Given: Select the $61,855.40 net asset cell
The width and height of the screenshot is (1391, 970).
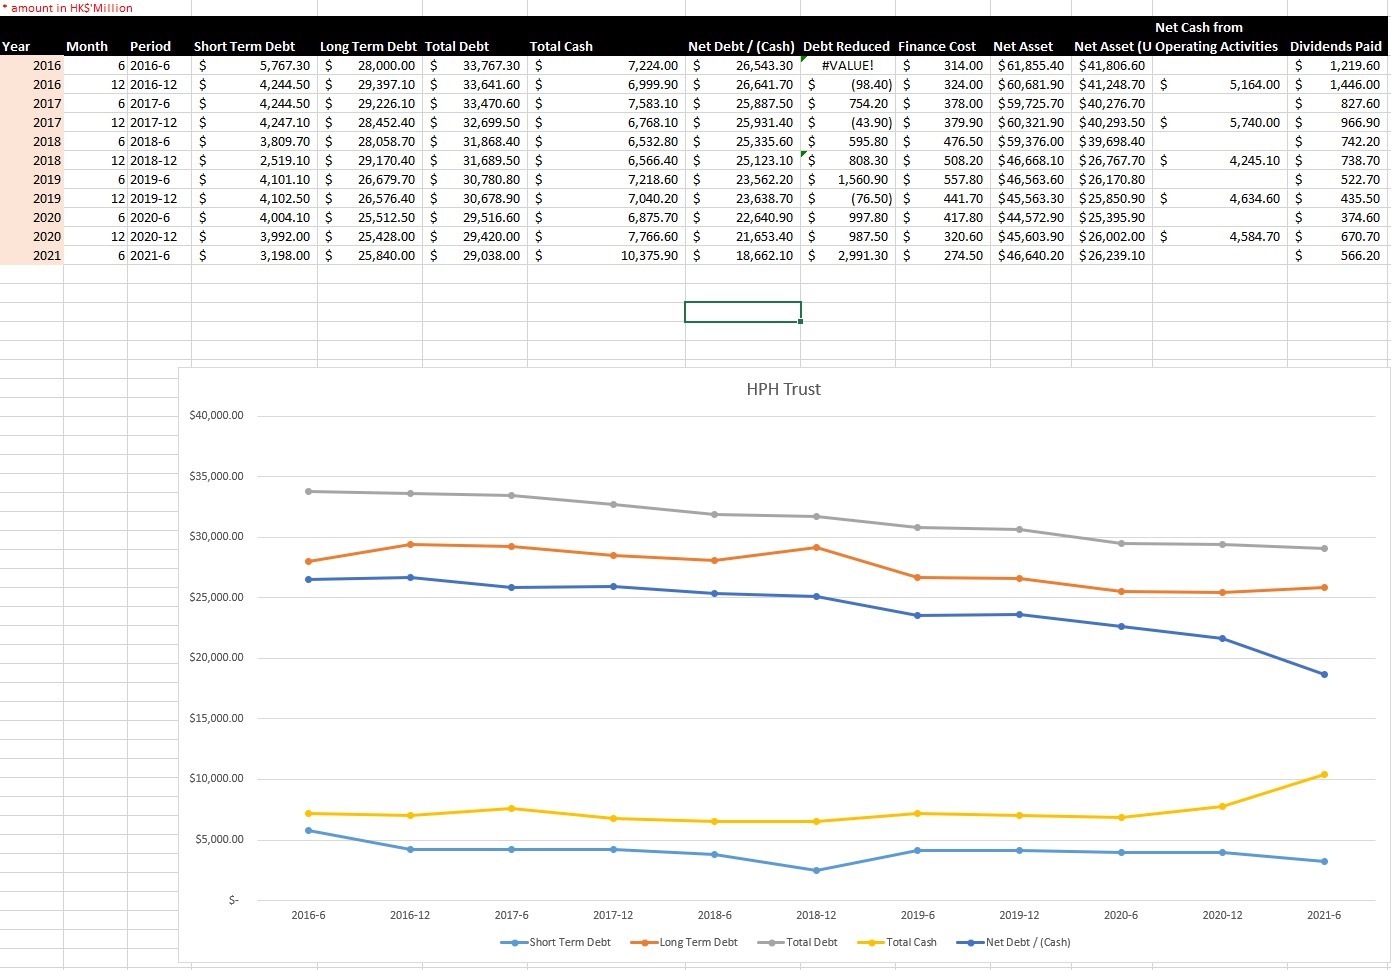Looking at the screenshot, I should tap(1031, 65).
